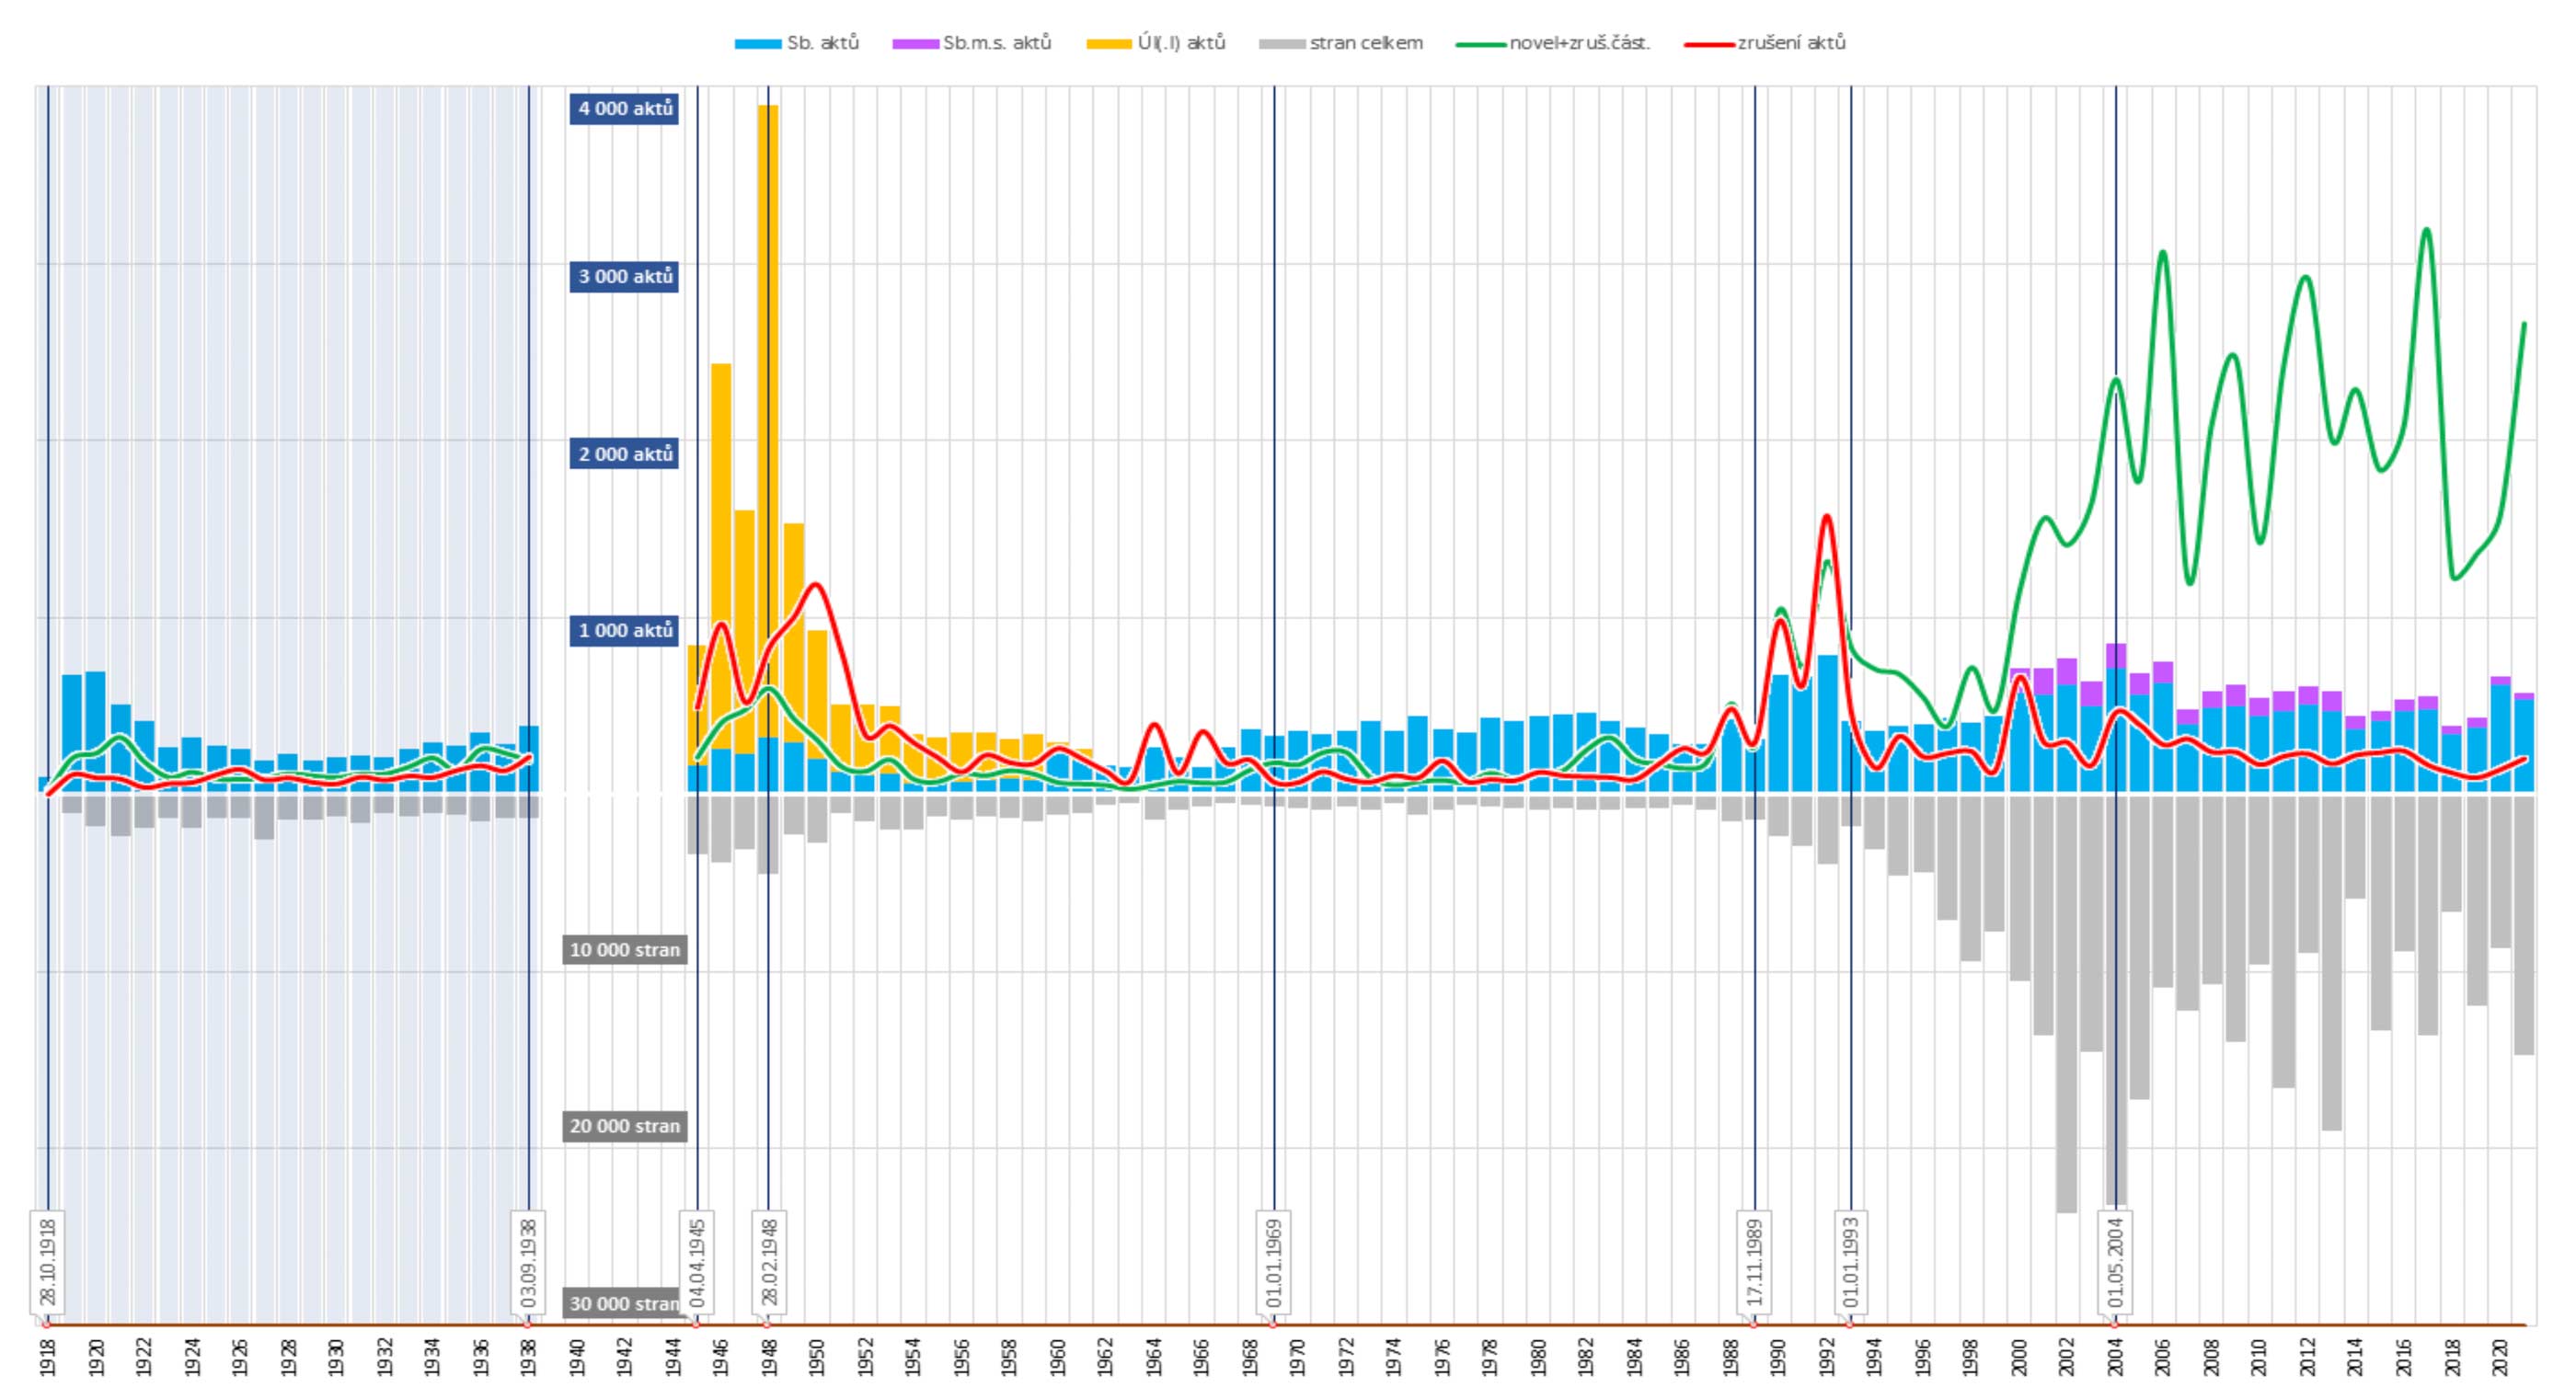The image size is (2576, 1399).
Task: Click the year 2012 on the x-axis
Action: coord(2308,1357)
